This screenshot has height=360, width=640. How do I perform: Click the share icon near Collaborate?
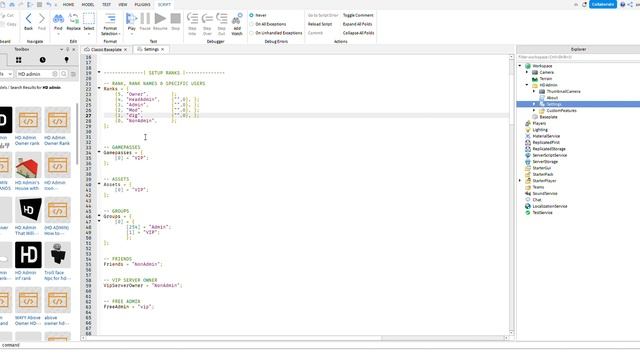coord(630,4)
